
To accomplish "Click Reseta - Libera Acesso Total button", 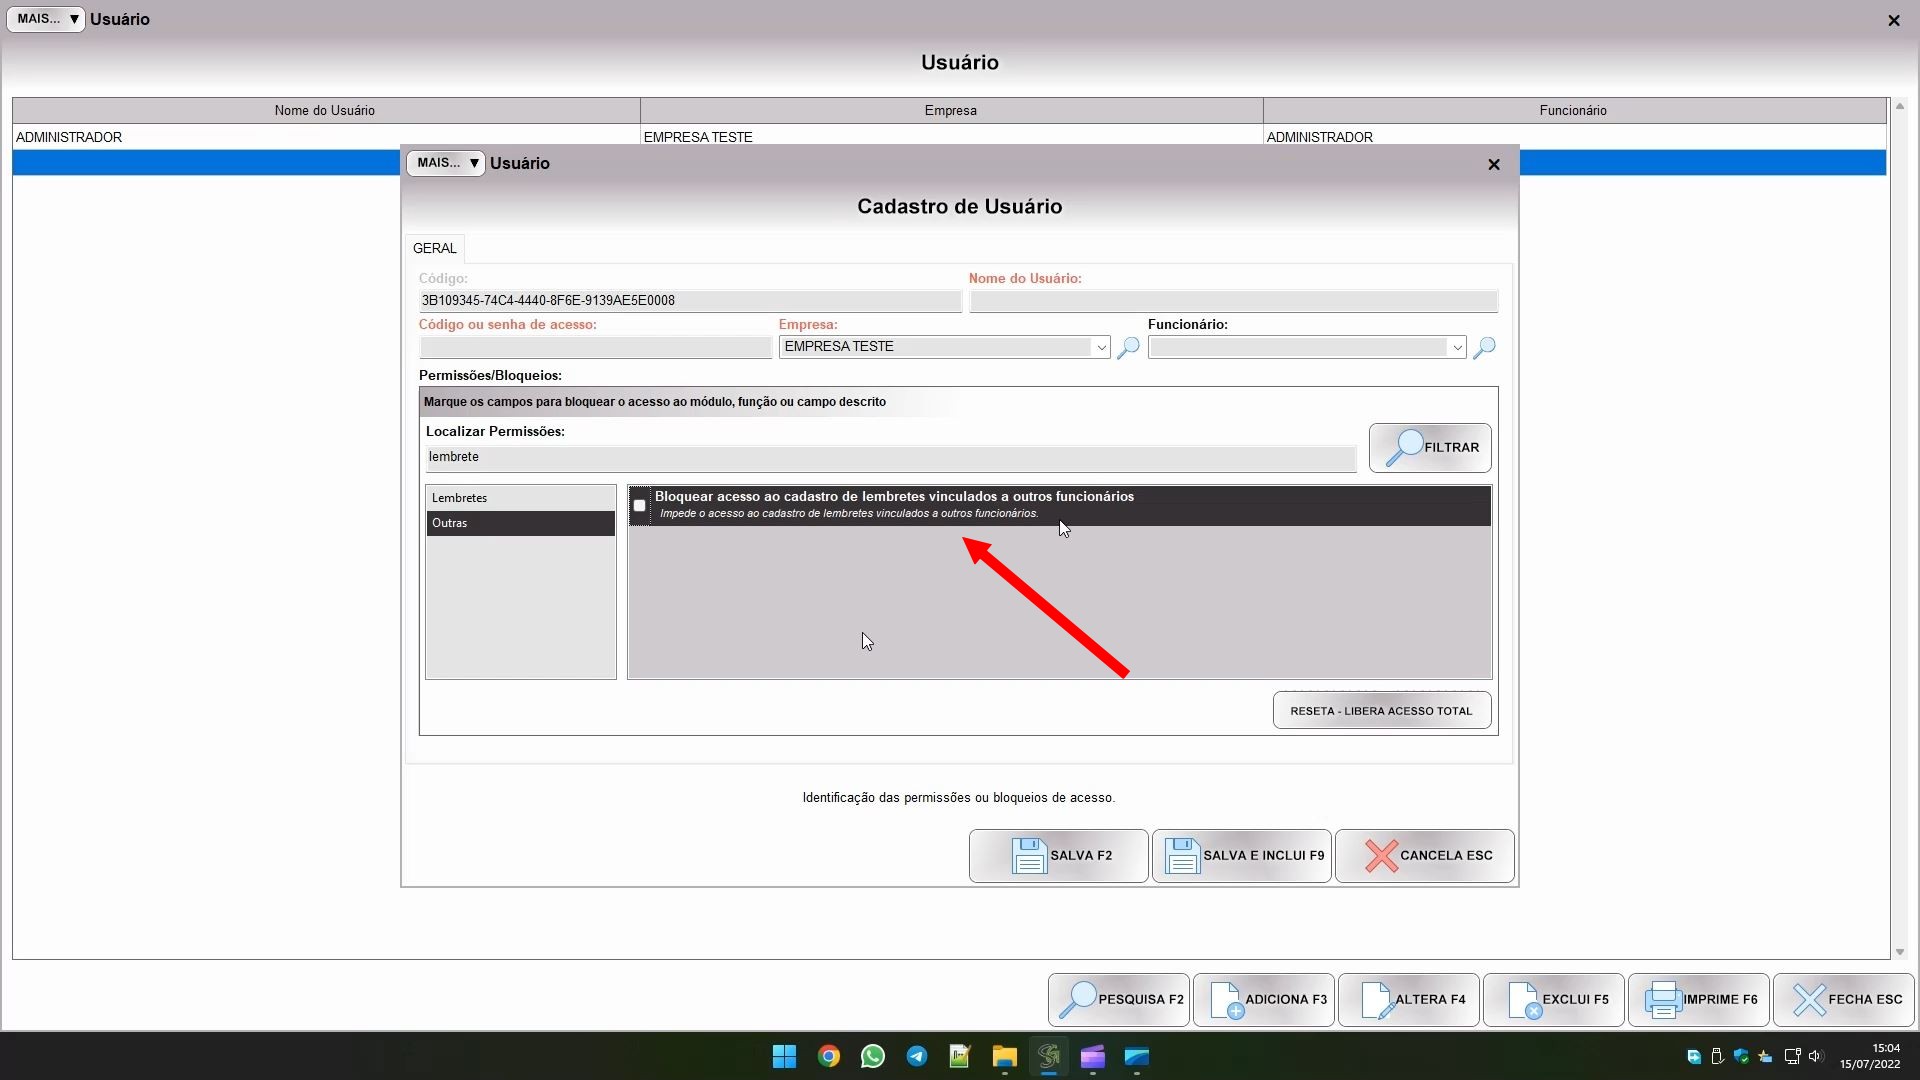I will [1381, 710].
